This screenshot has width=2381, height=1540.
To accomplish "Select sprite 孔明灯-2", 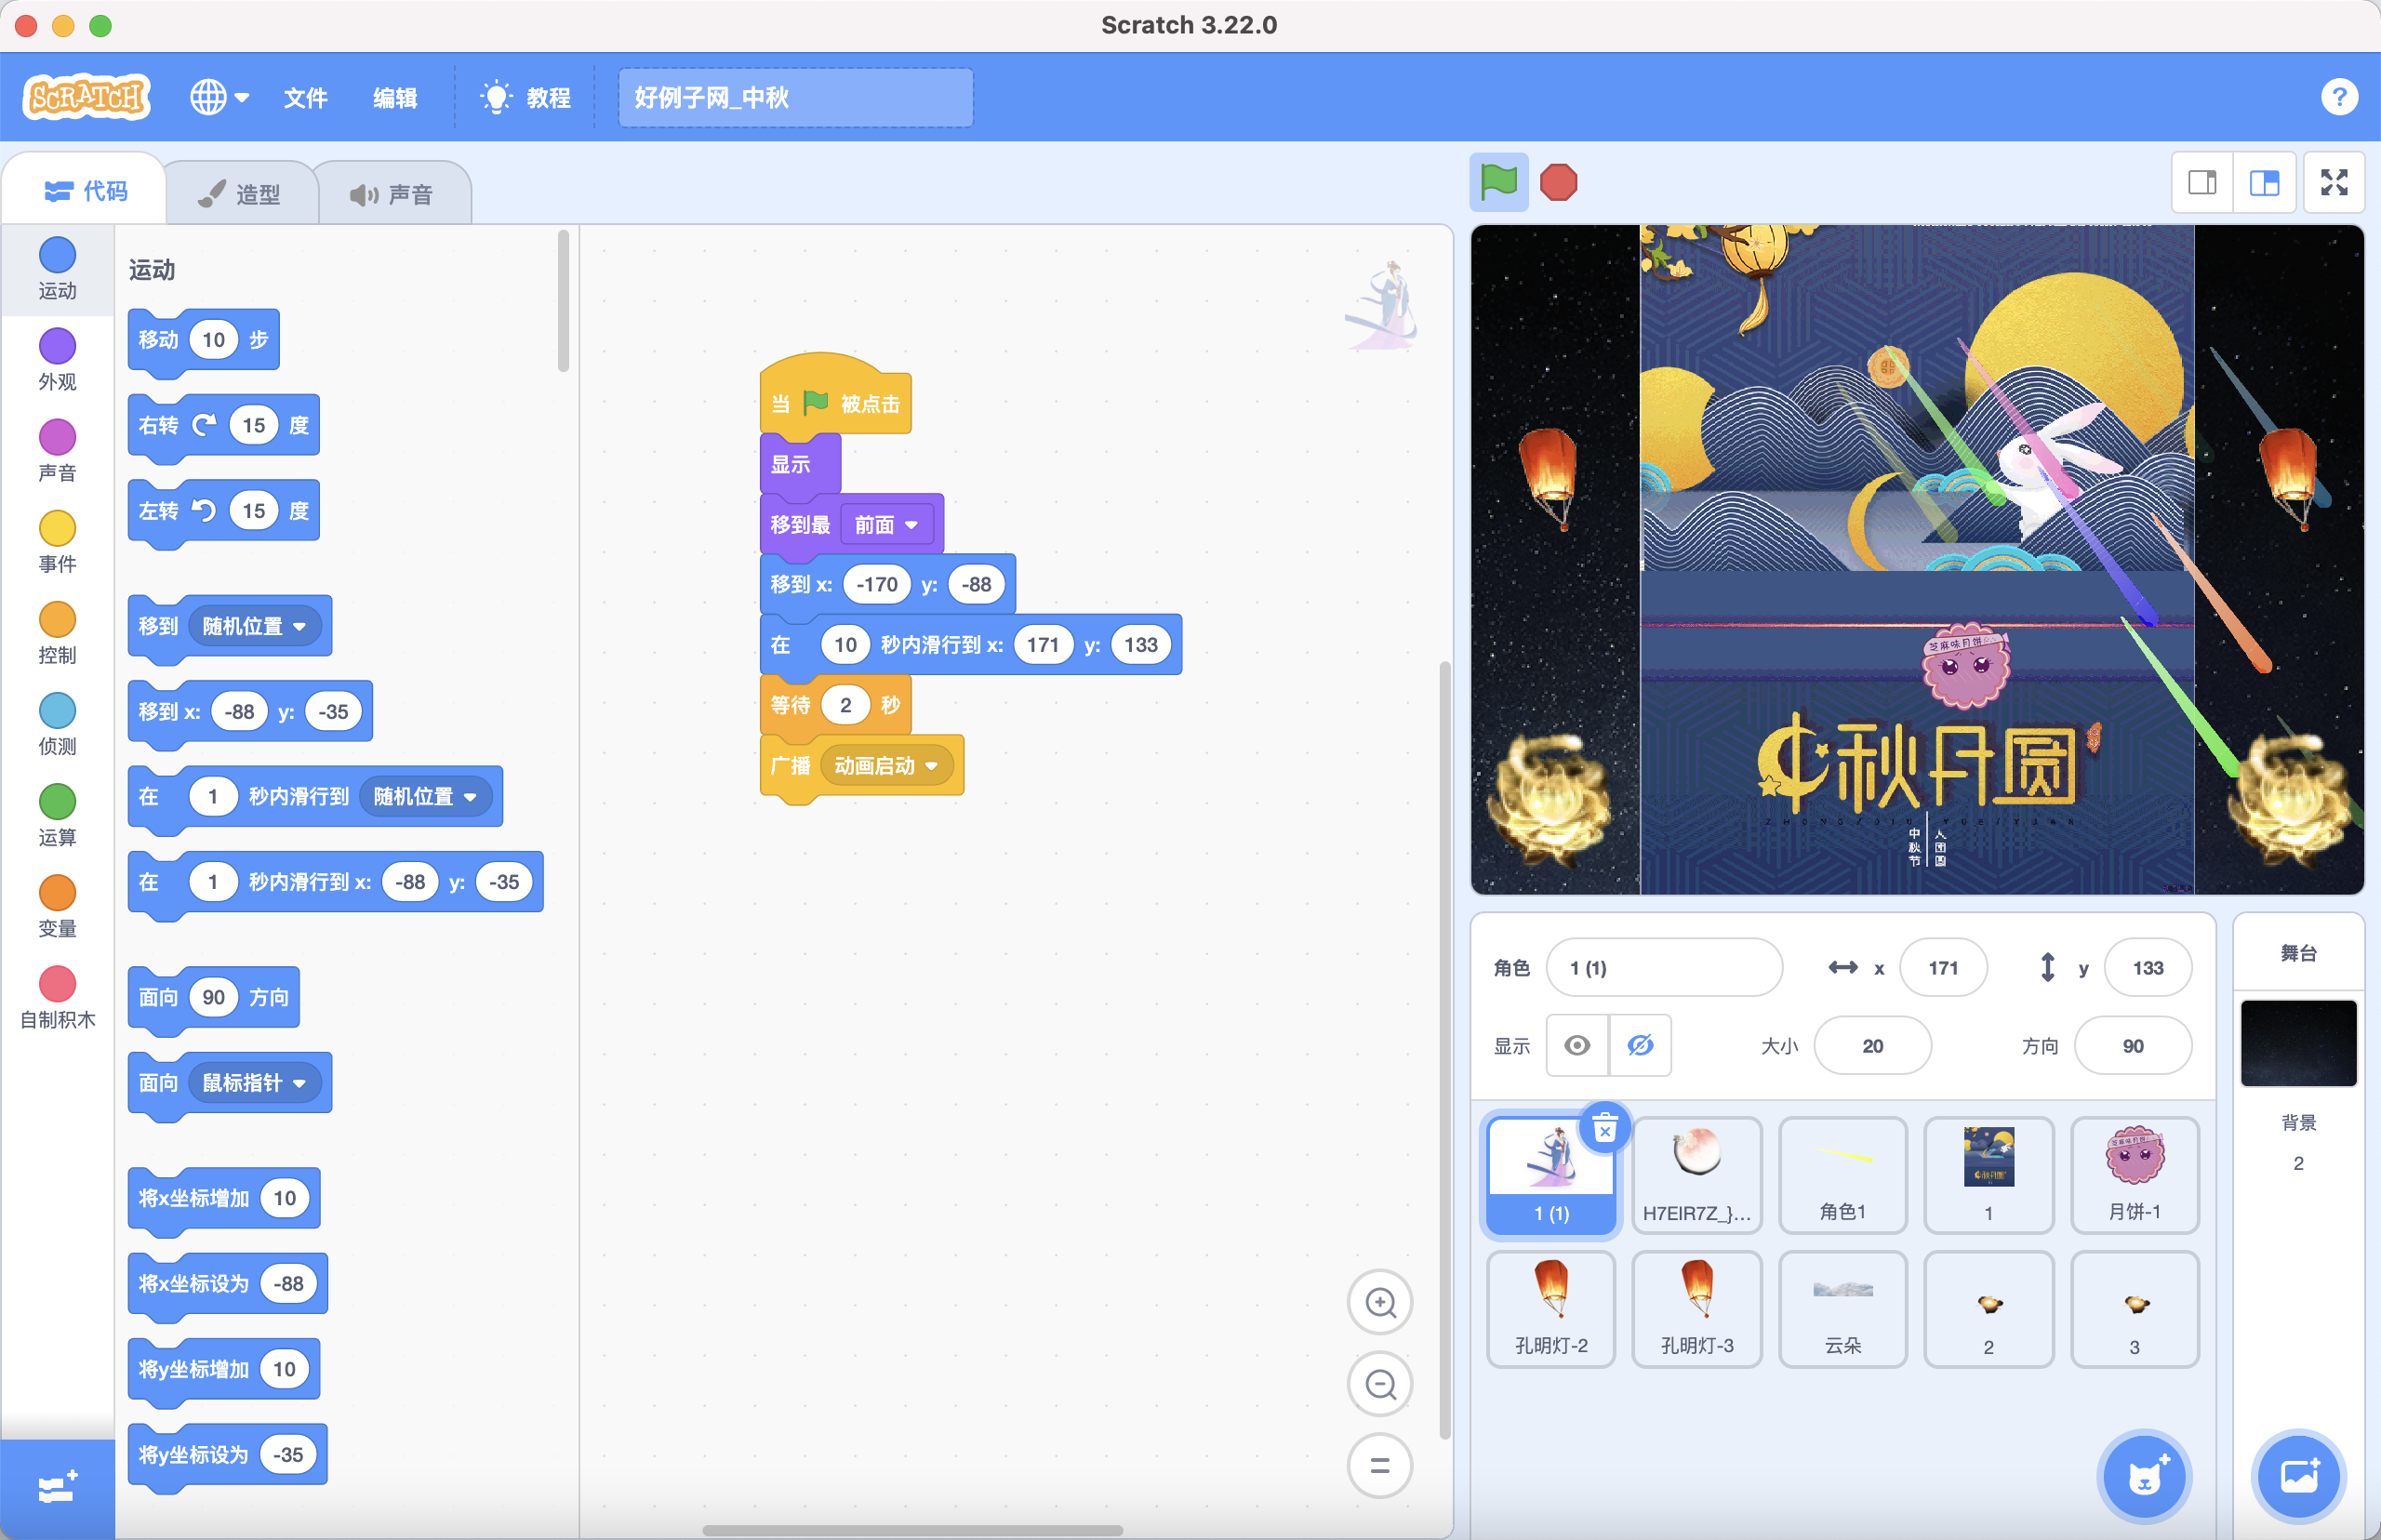I will pyautogui.click(x=1551, y=1308).
